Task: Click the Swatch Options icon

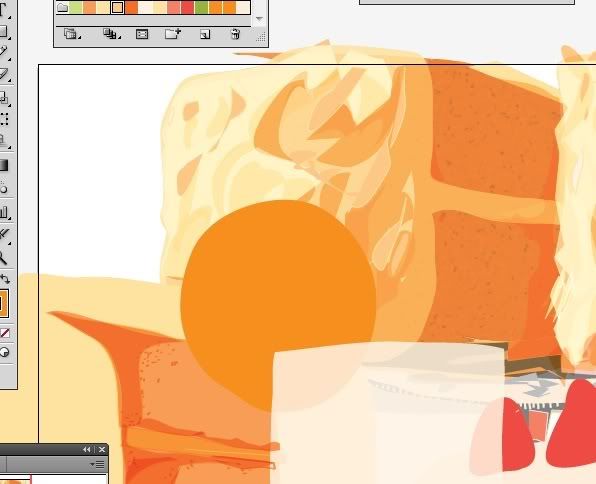Action: point(142,35)
